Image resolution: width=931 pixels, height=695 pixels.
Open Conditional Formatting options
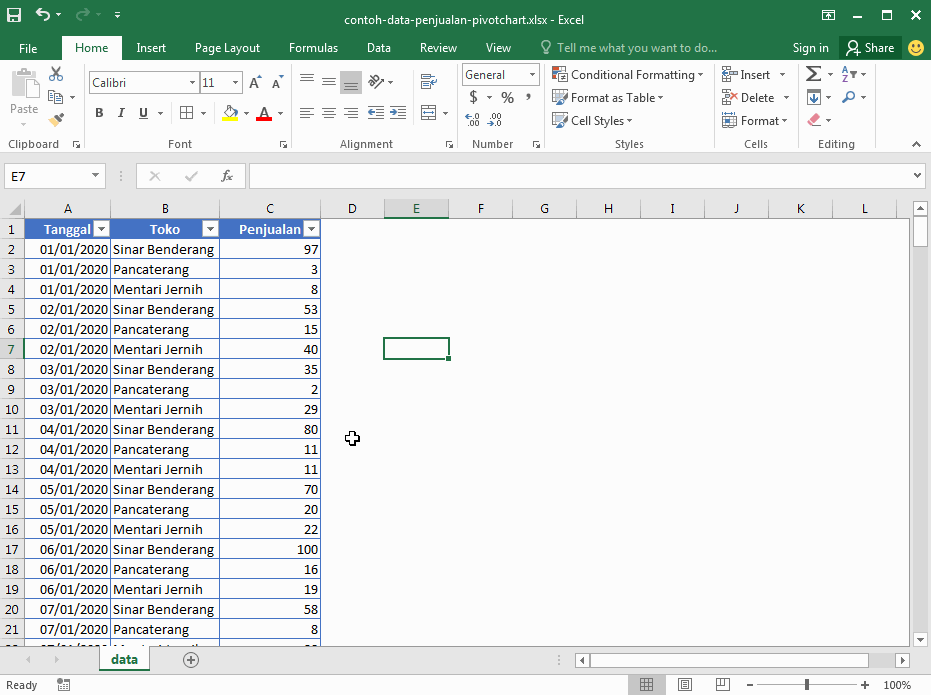click(628, 74)
